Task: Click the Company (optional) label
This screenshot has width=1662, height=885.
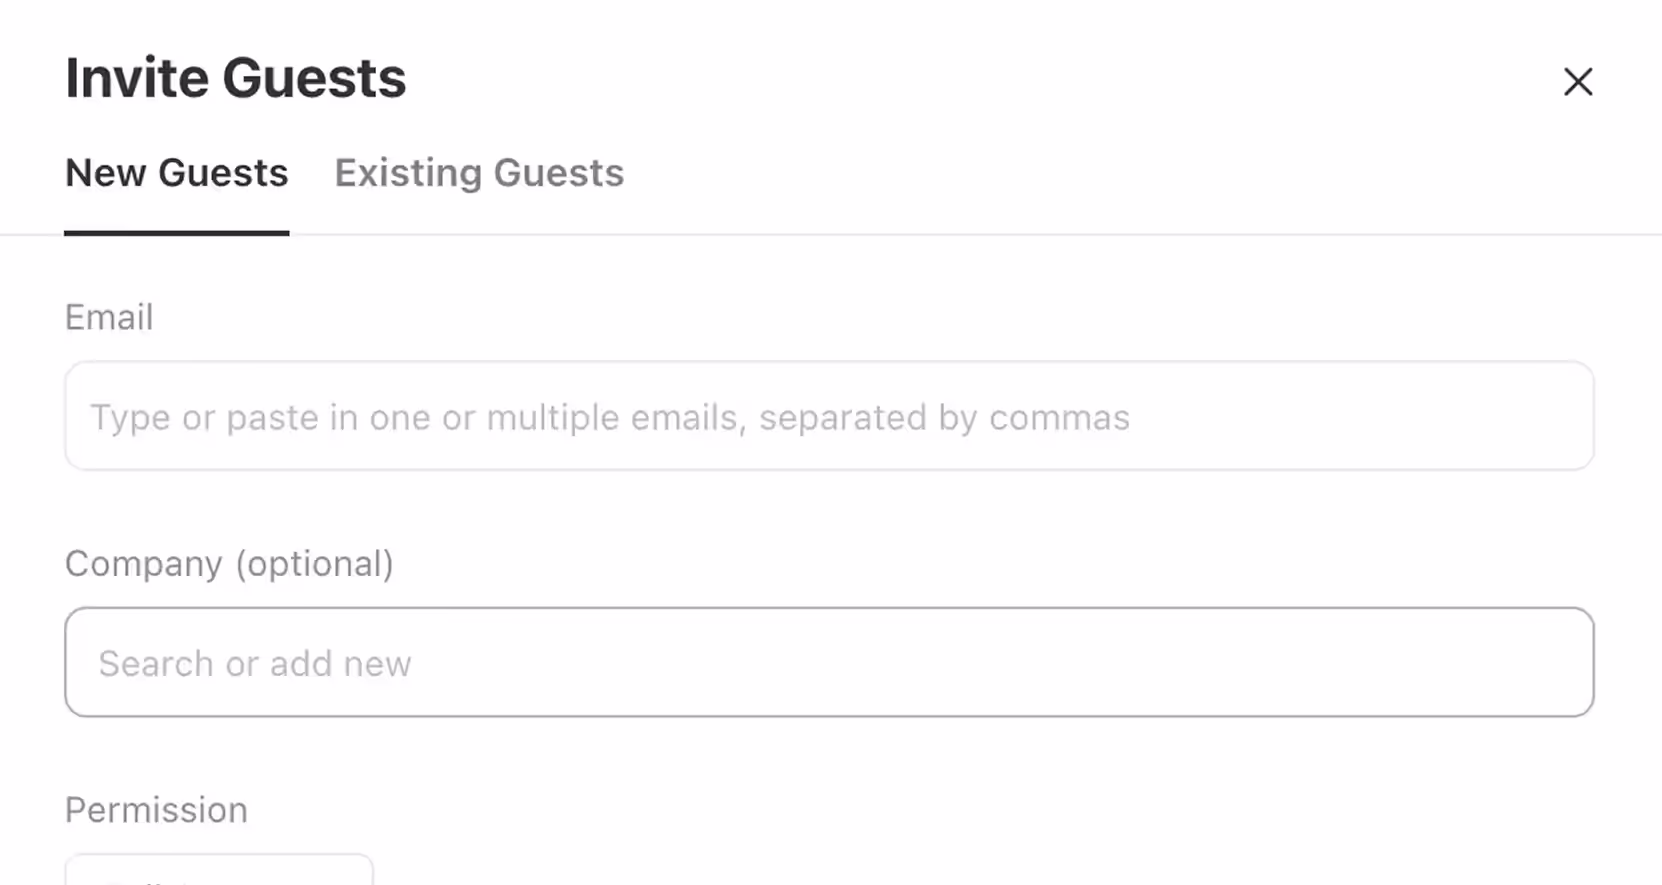Action: 229,564
